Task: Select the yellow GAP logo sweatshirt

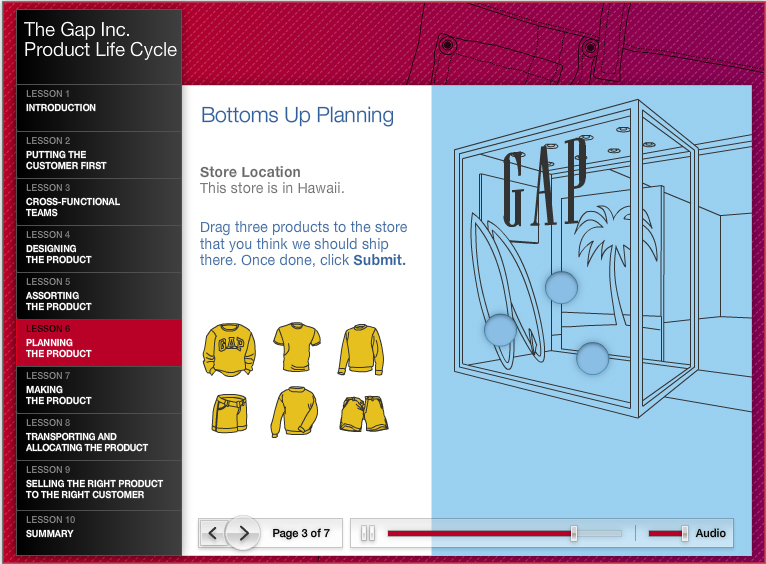Action: click(x=230, y=349)
